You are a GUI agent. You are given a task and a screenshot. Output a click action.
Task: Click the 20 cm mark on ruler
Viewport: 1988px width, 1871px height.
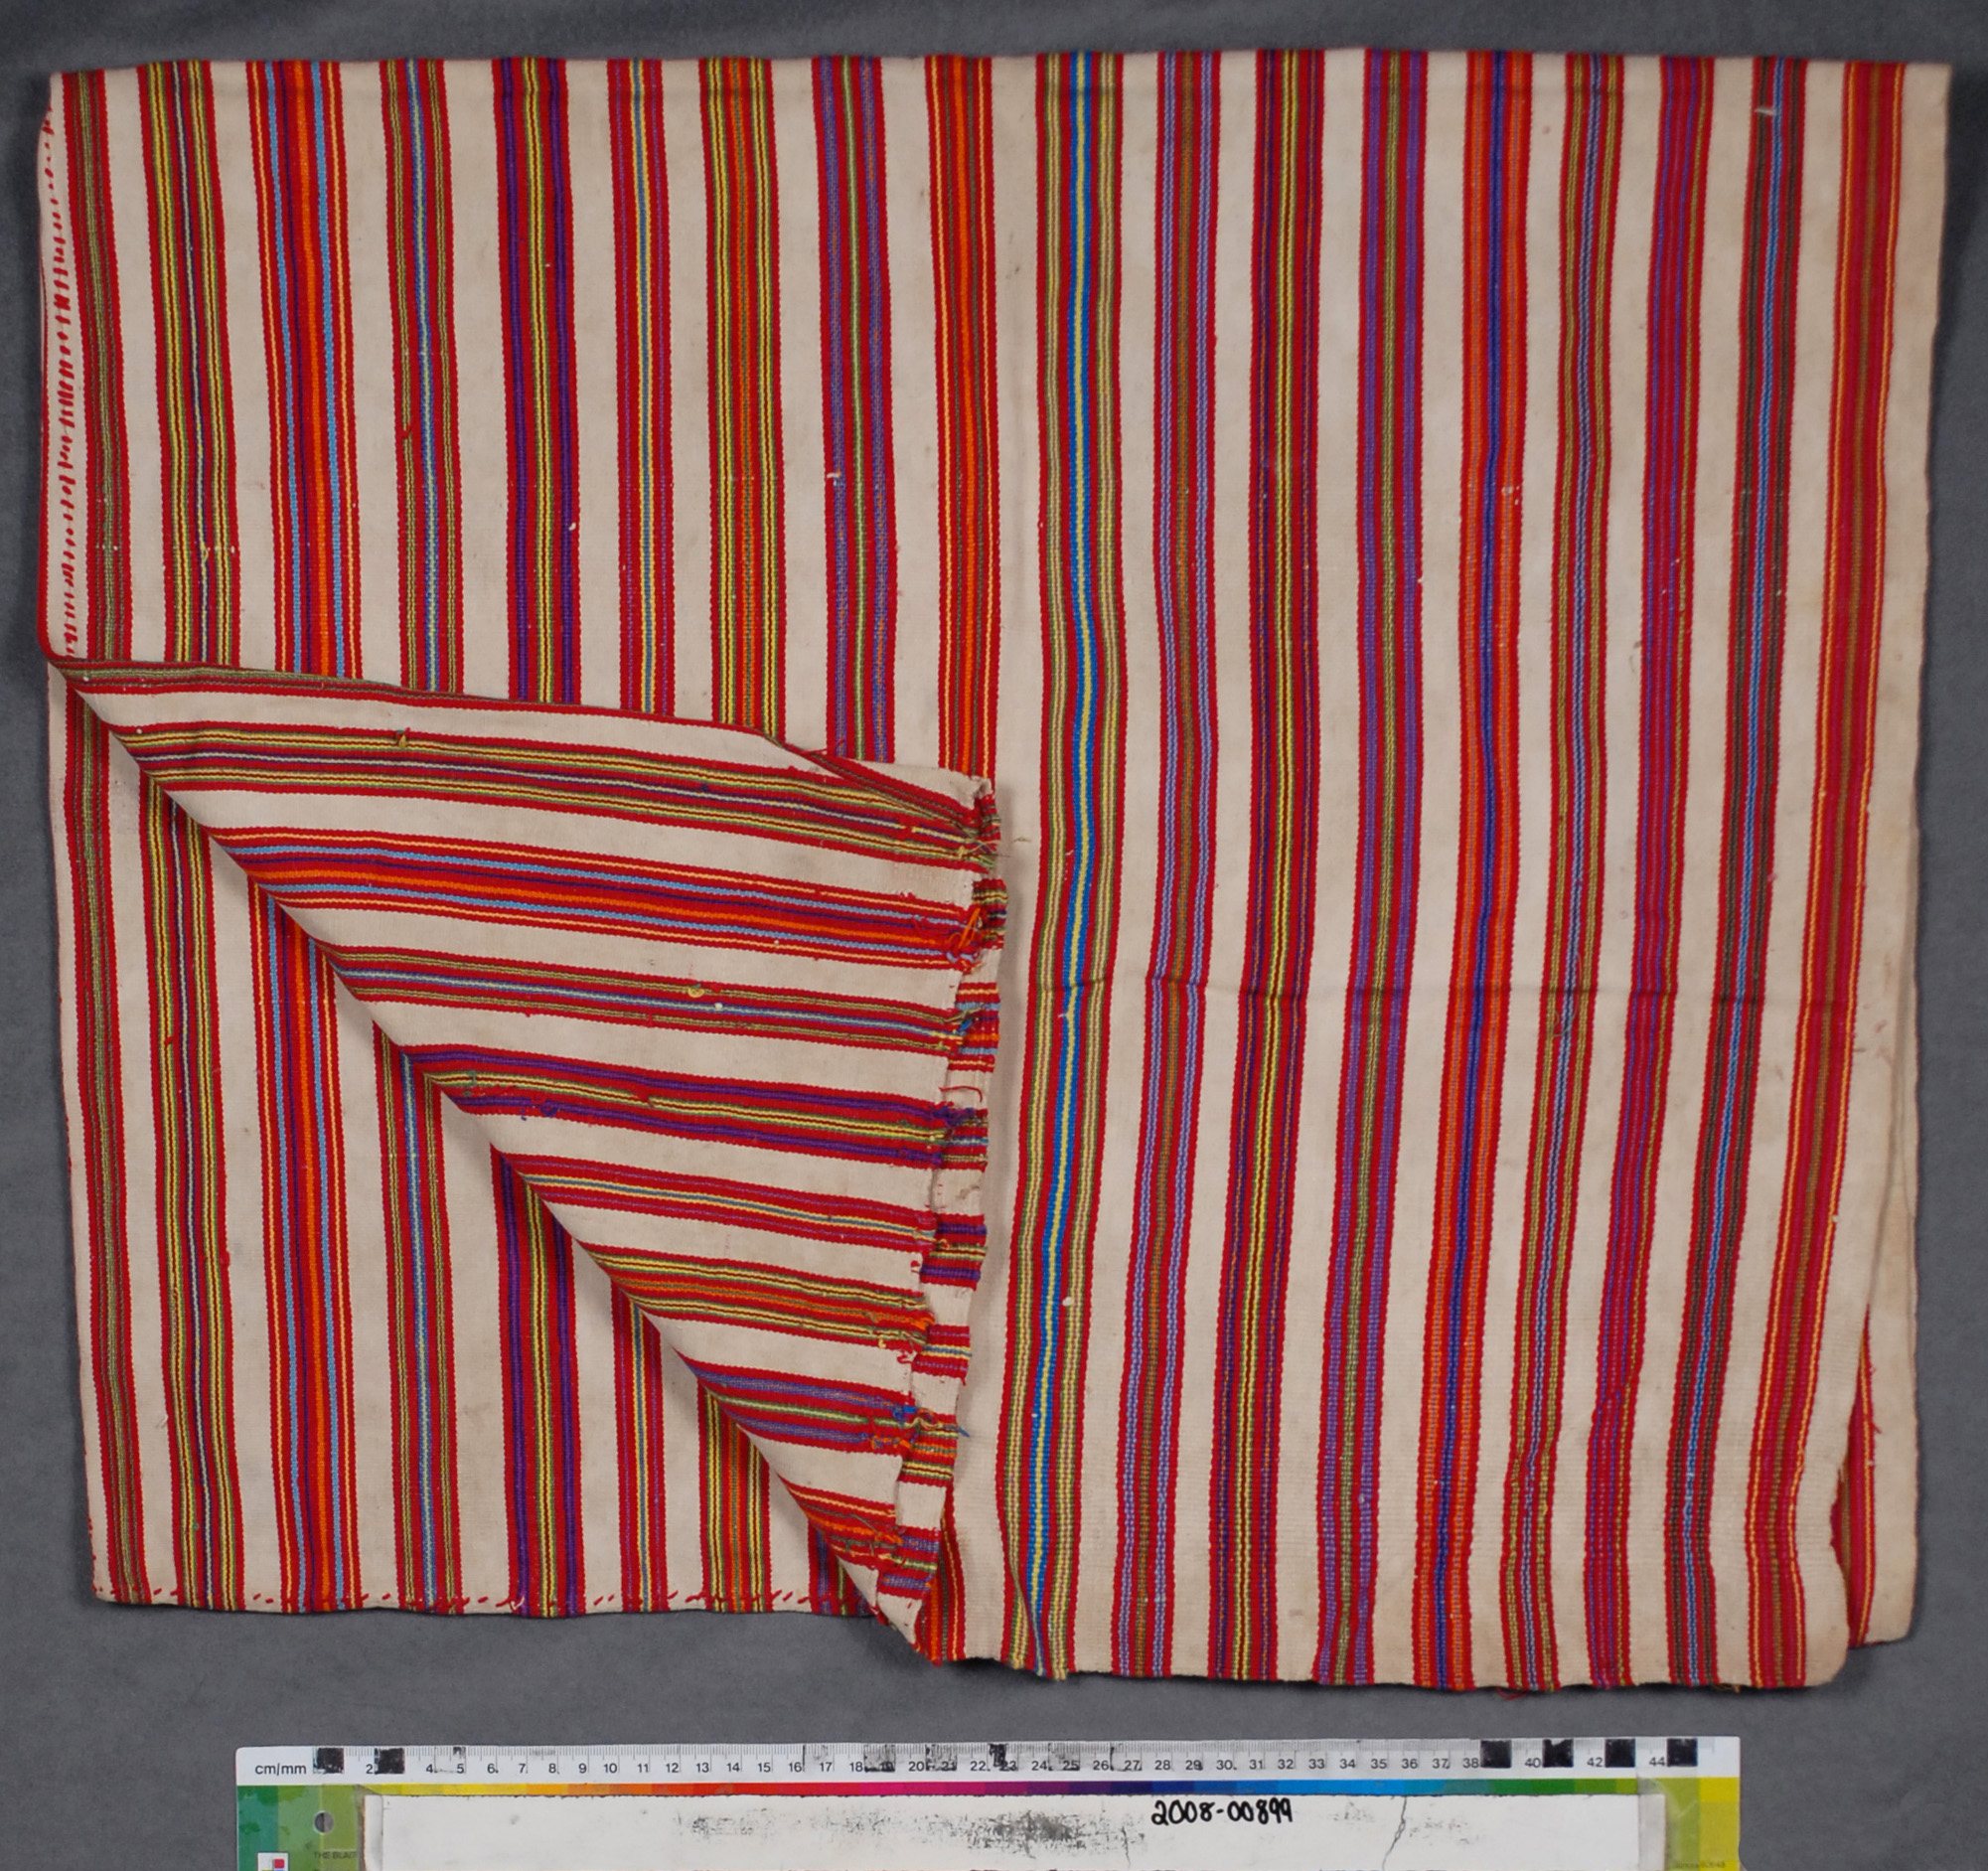916,1766
